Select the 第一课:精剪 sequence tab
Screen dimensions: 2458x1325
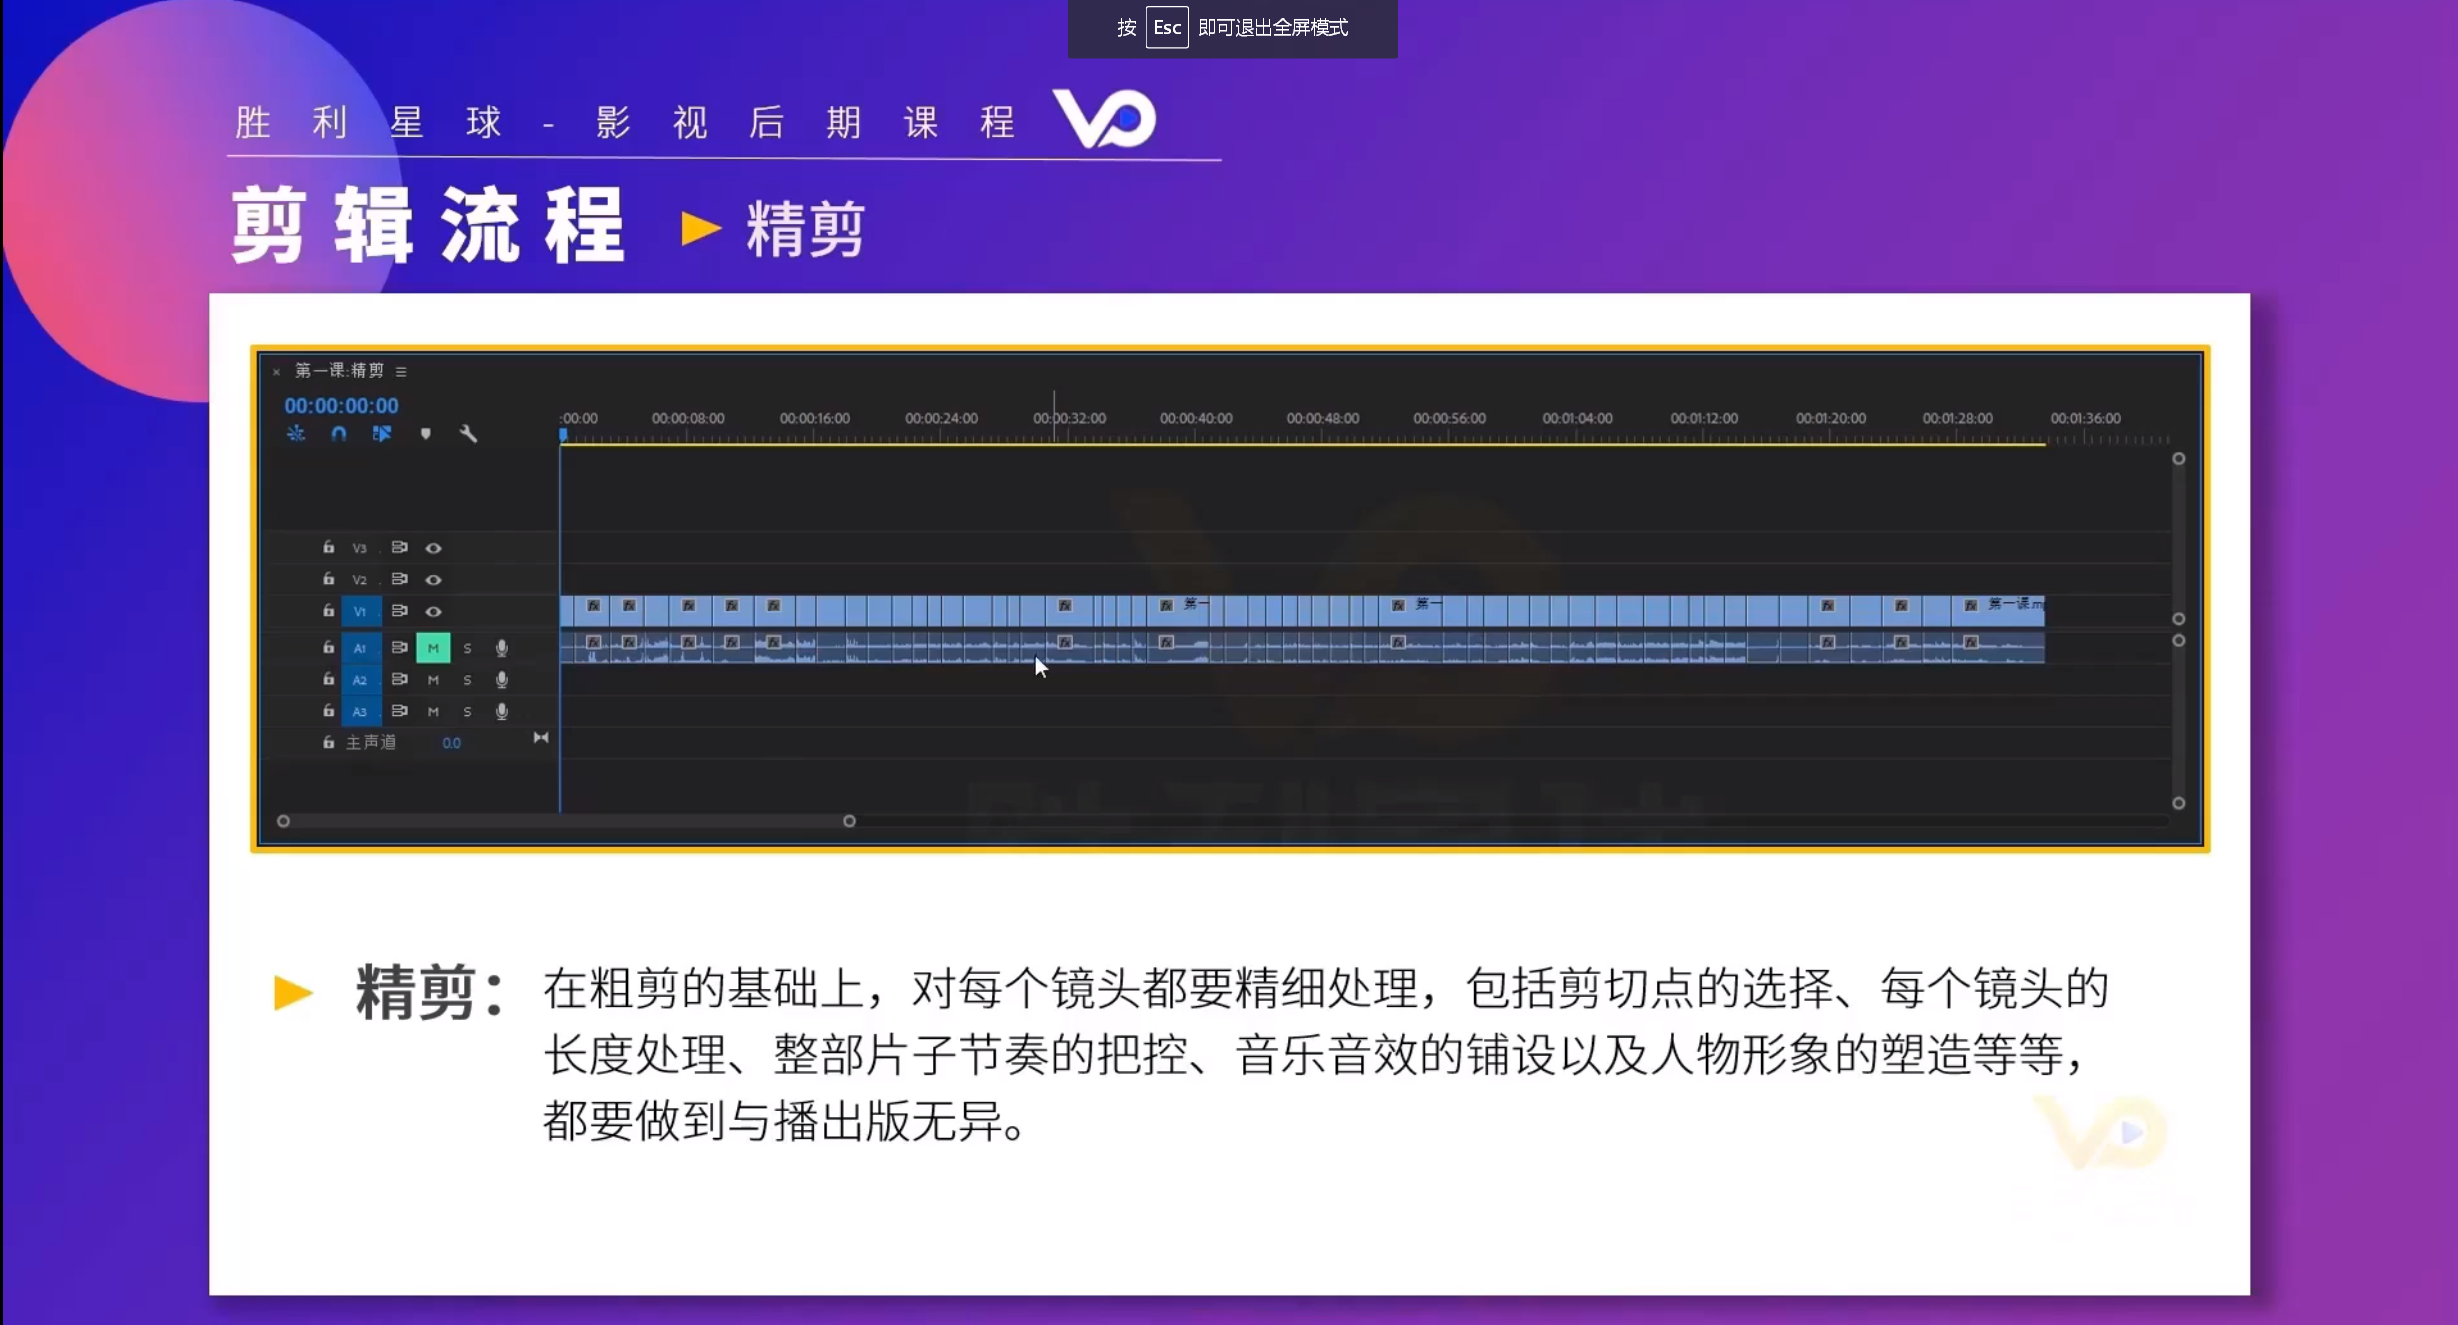339,371
